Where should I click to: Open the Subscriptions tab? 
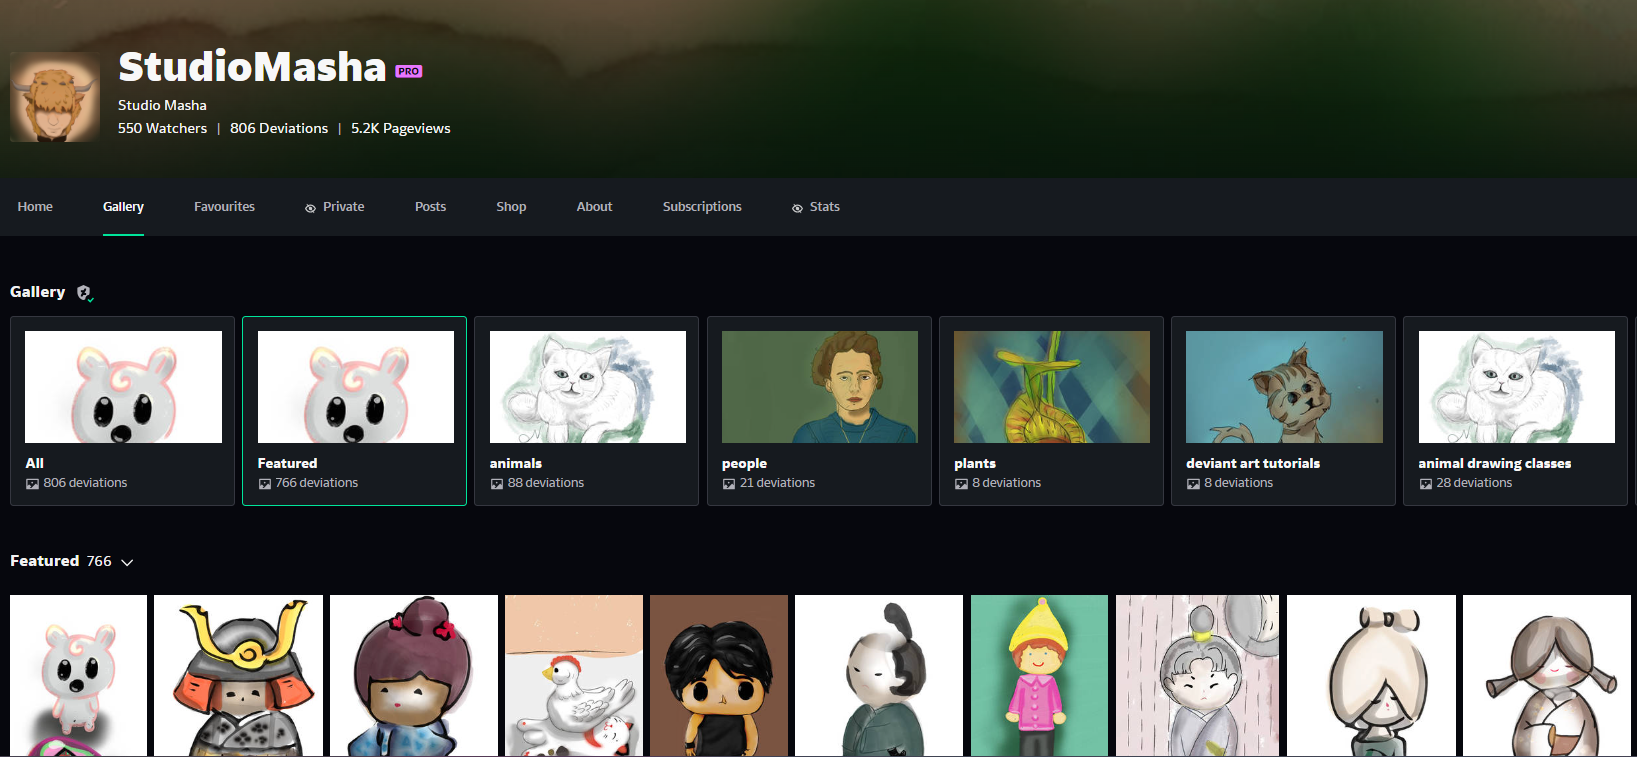coord(702,207)
